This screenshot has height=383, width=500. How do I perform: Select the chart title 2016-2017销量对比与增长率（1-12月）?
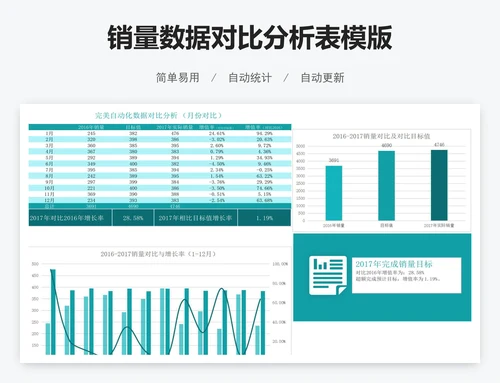(x=158, y=254)
